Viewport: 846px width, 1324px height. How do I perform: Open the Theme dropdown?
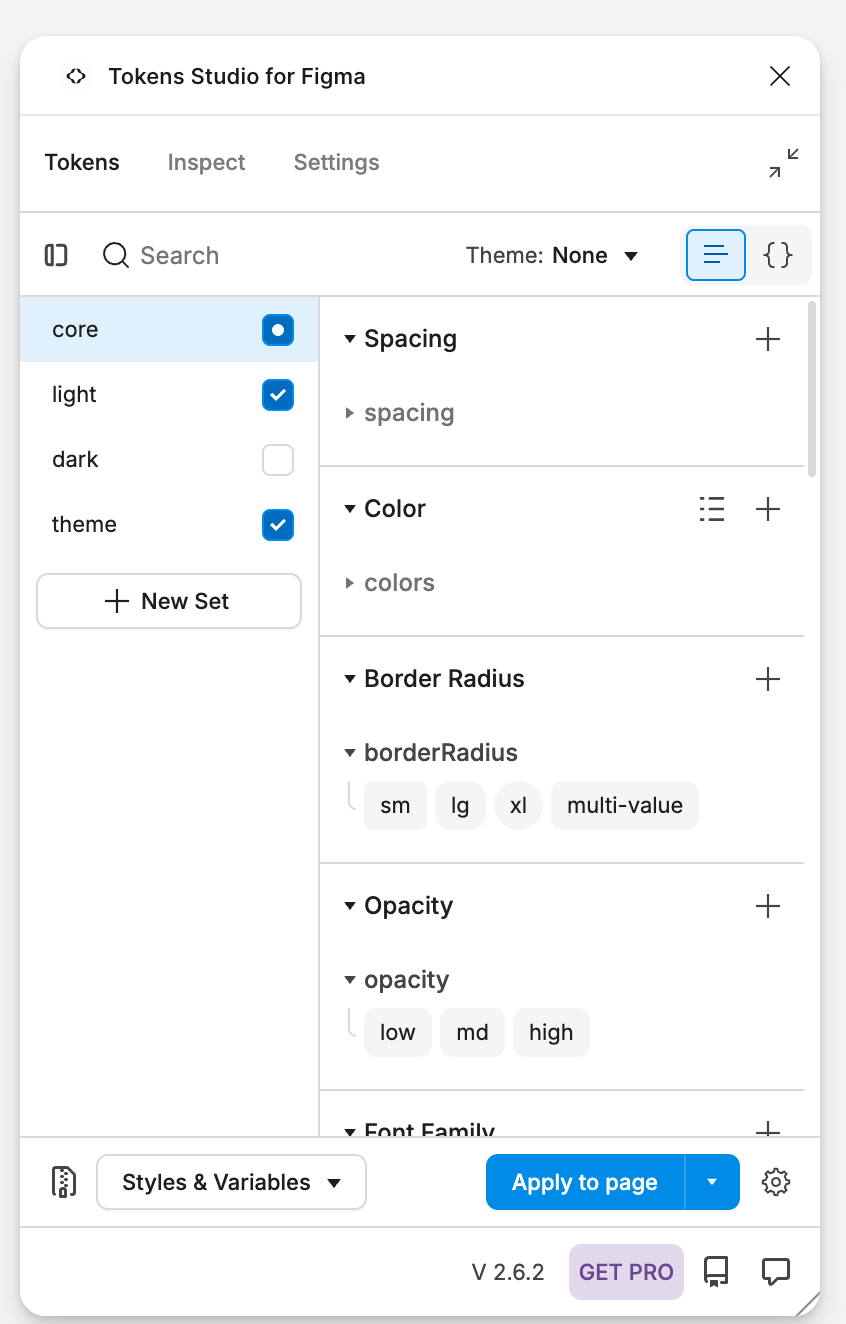pos(552,256)
